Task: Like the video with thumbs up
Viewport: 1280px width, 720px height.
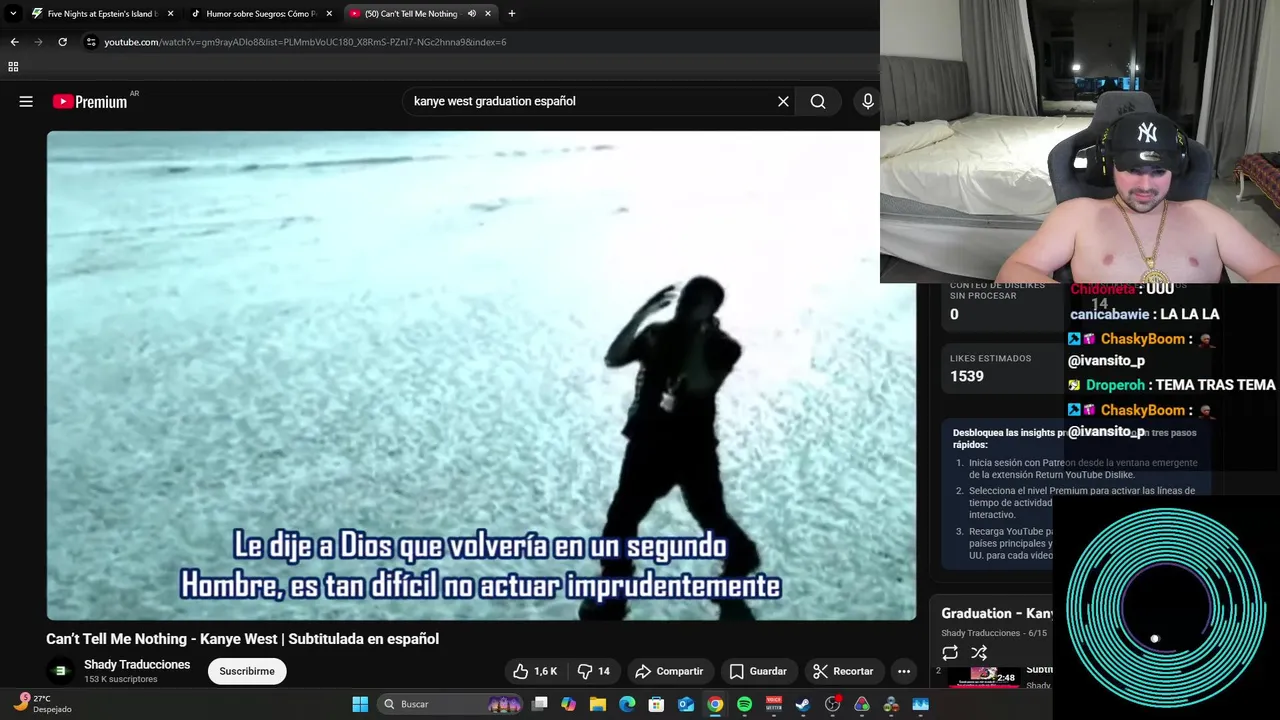Action: point(535,671)
